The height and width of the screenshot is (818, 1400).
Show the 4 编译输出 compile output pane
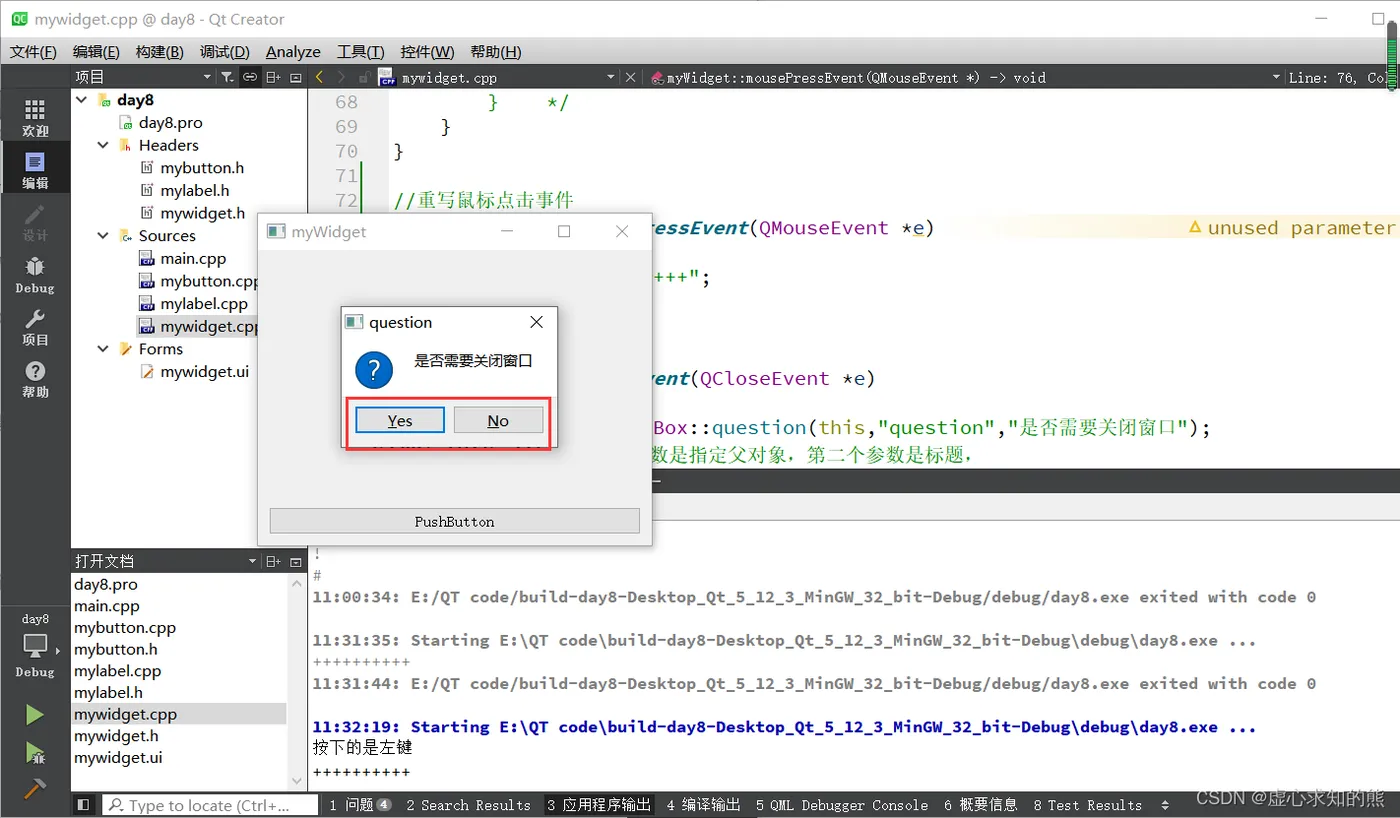[704, 805]
